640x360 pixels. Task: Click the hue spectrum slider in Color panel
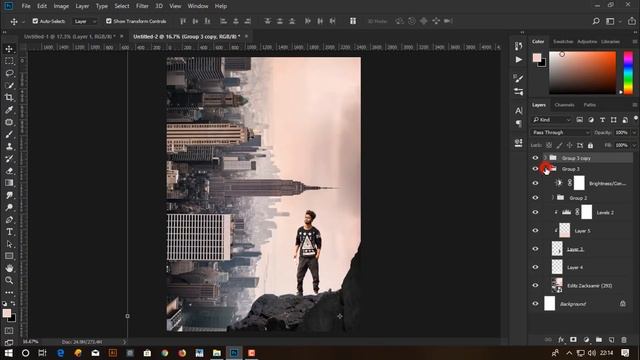628,73
